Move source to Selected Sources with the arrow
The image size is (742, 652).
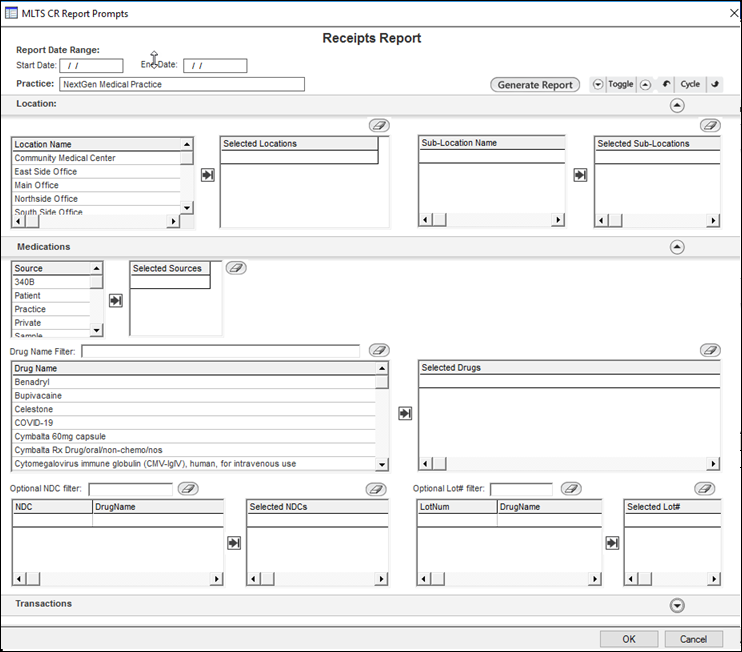[116, 300]
